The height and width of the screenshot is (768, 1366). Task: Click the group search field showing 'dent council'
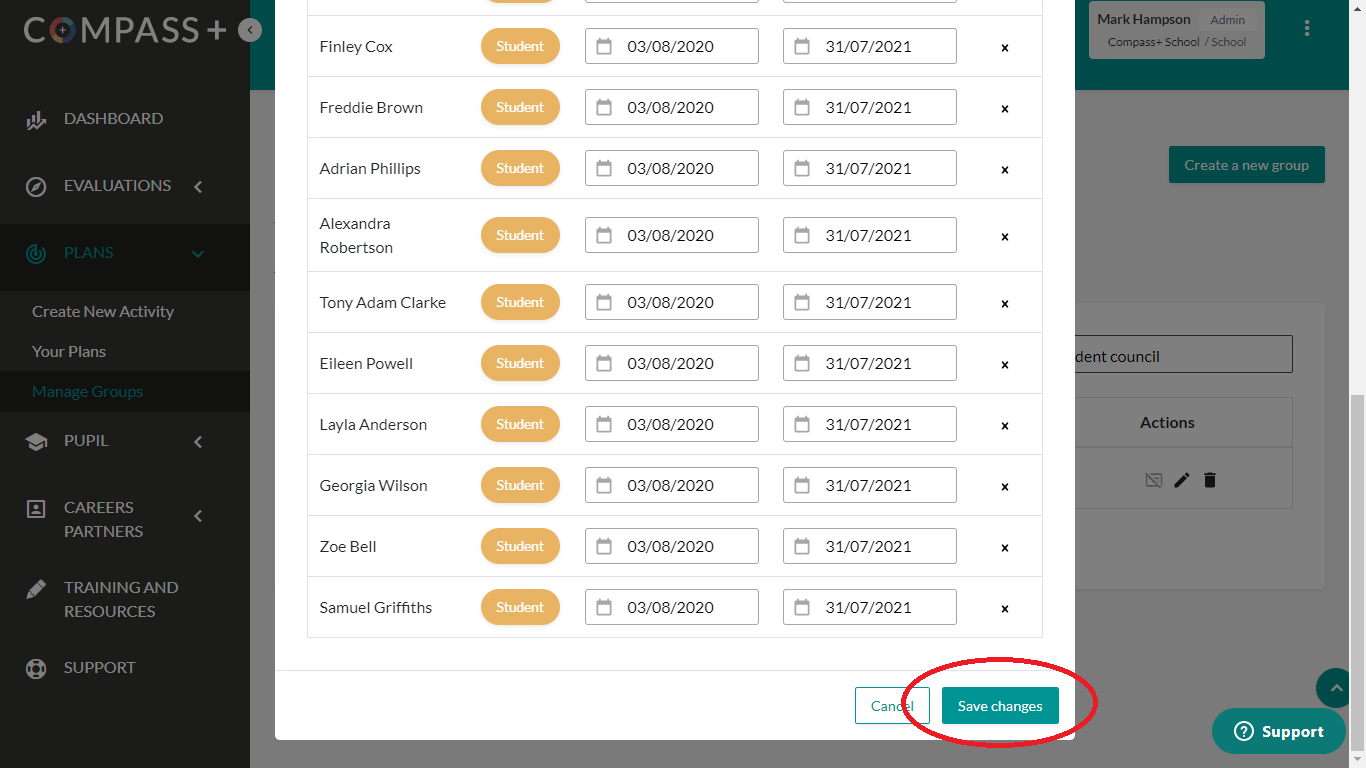1184,355
